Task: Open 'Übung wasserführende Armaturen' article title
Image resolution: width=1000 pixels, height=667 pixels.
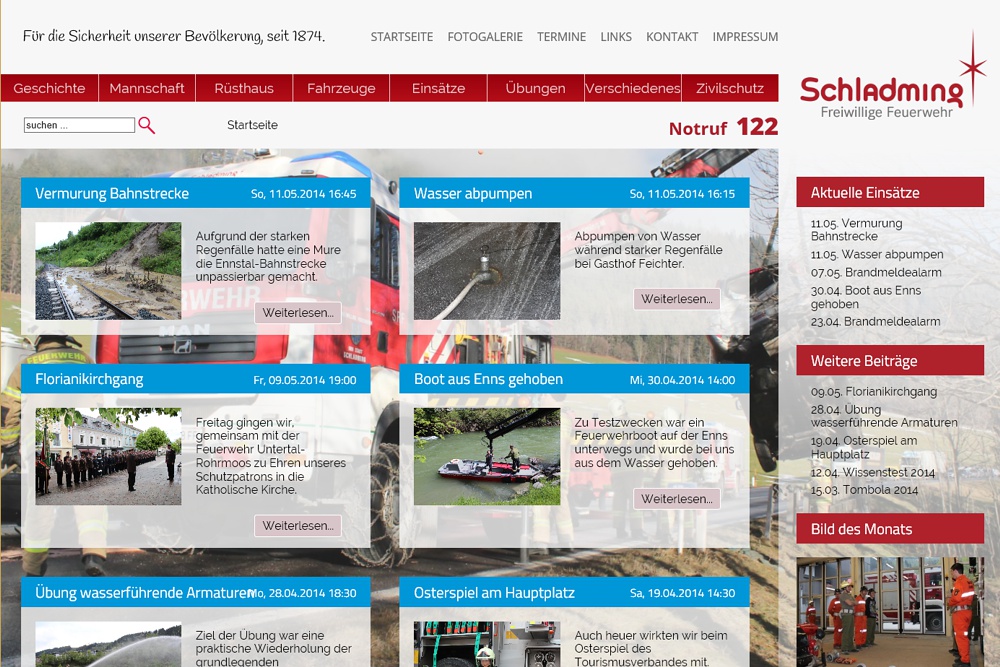Action: pos(143,592)
